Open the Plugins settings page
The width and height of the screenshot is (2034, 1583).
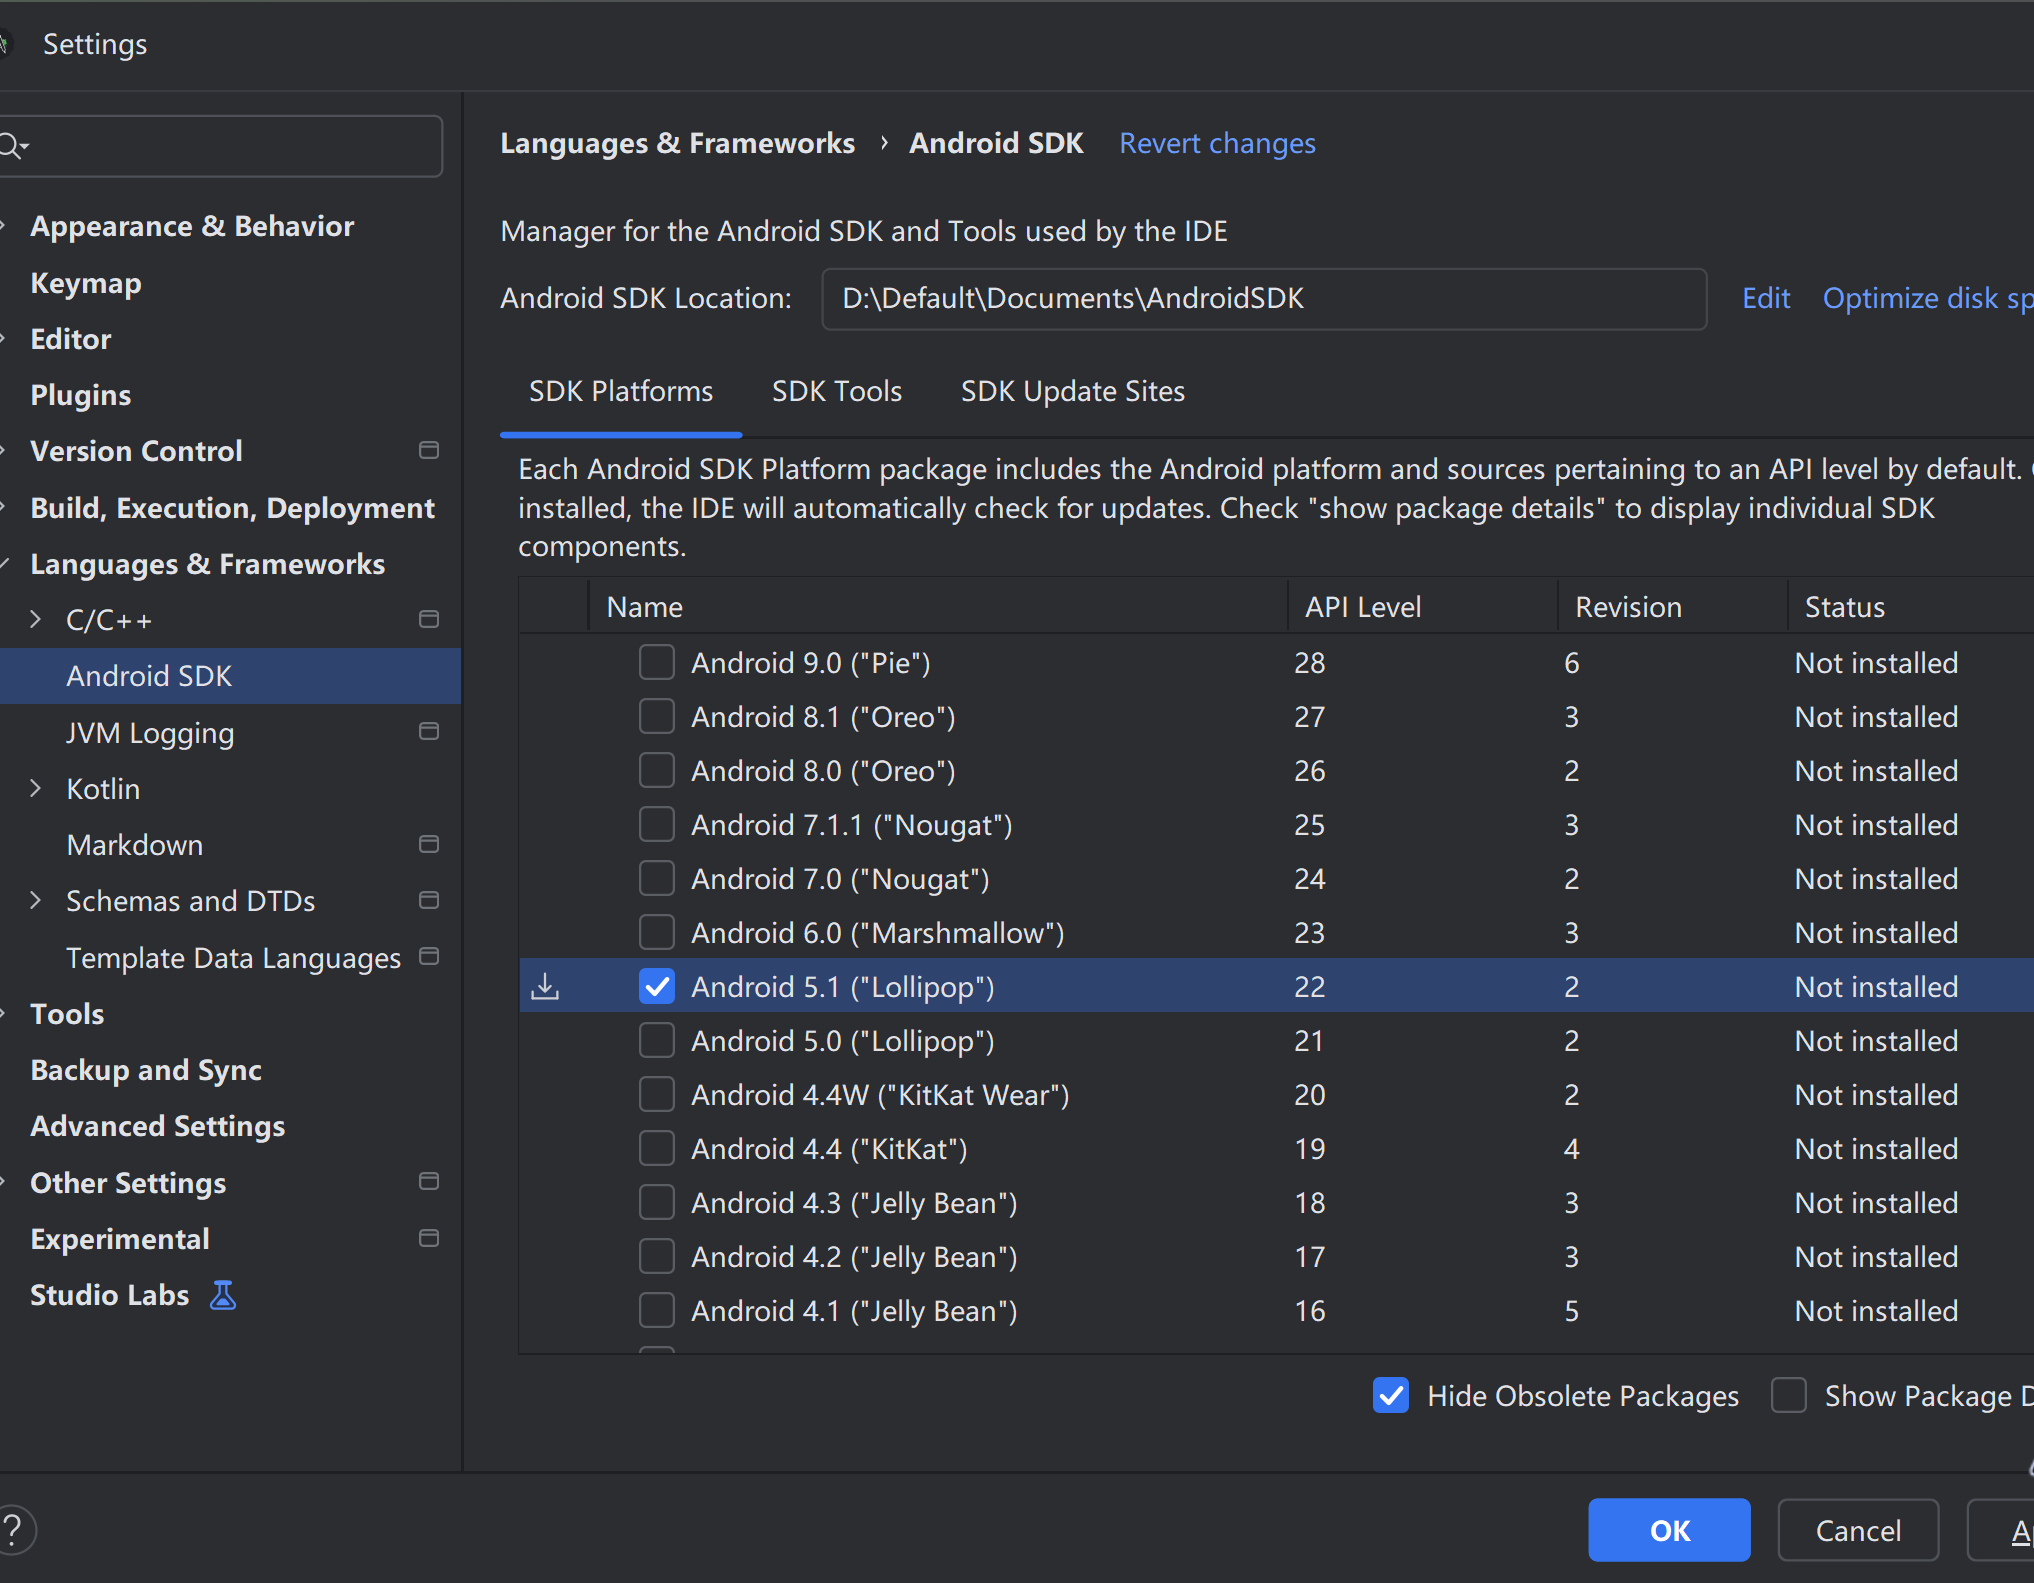(x=81, y=395)
